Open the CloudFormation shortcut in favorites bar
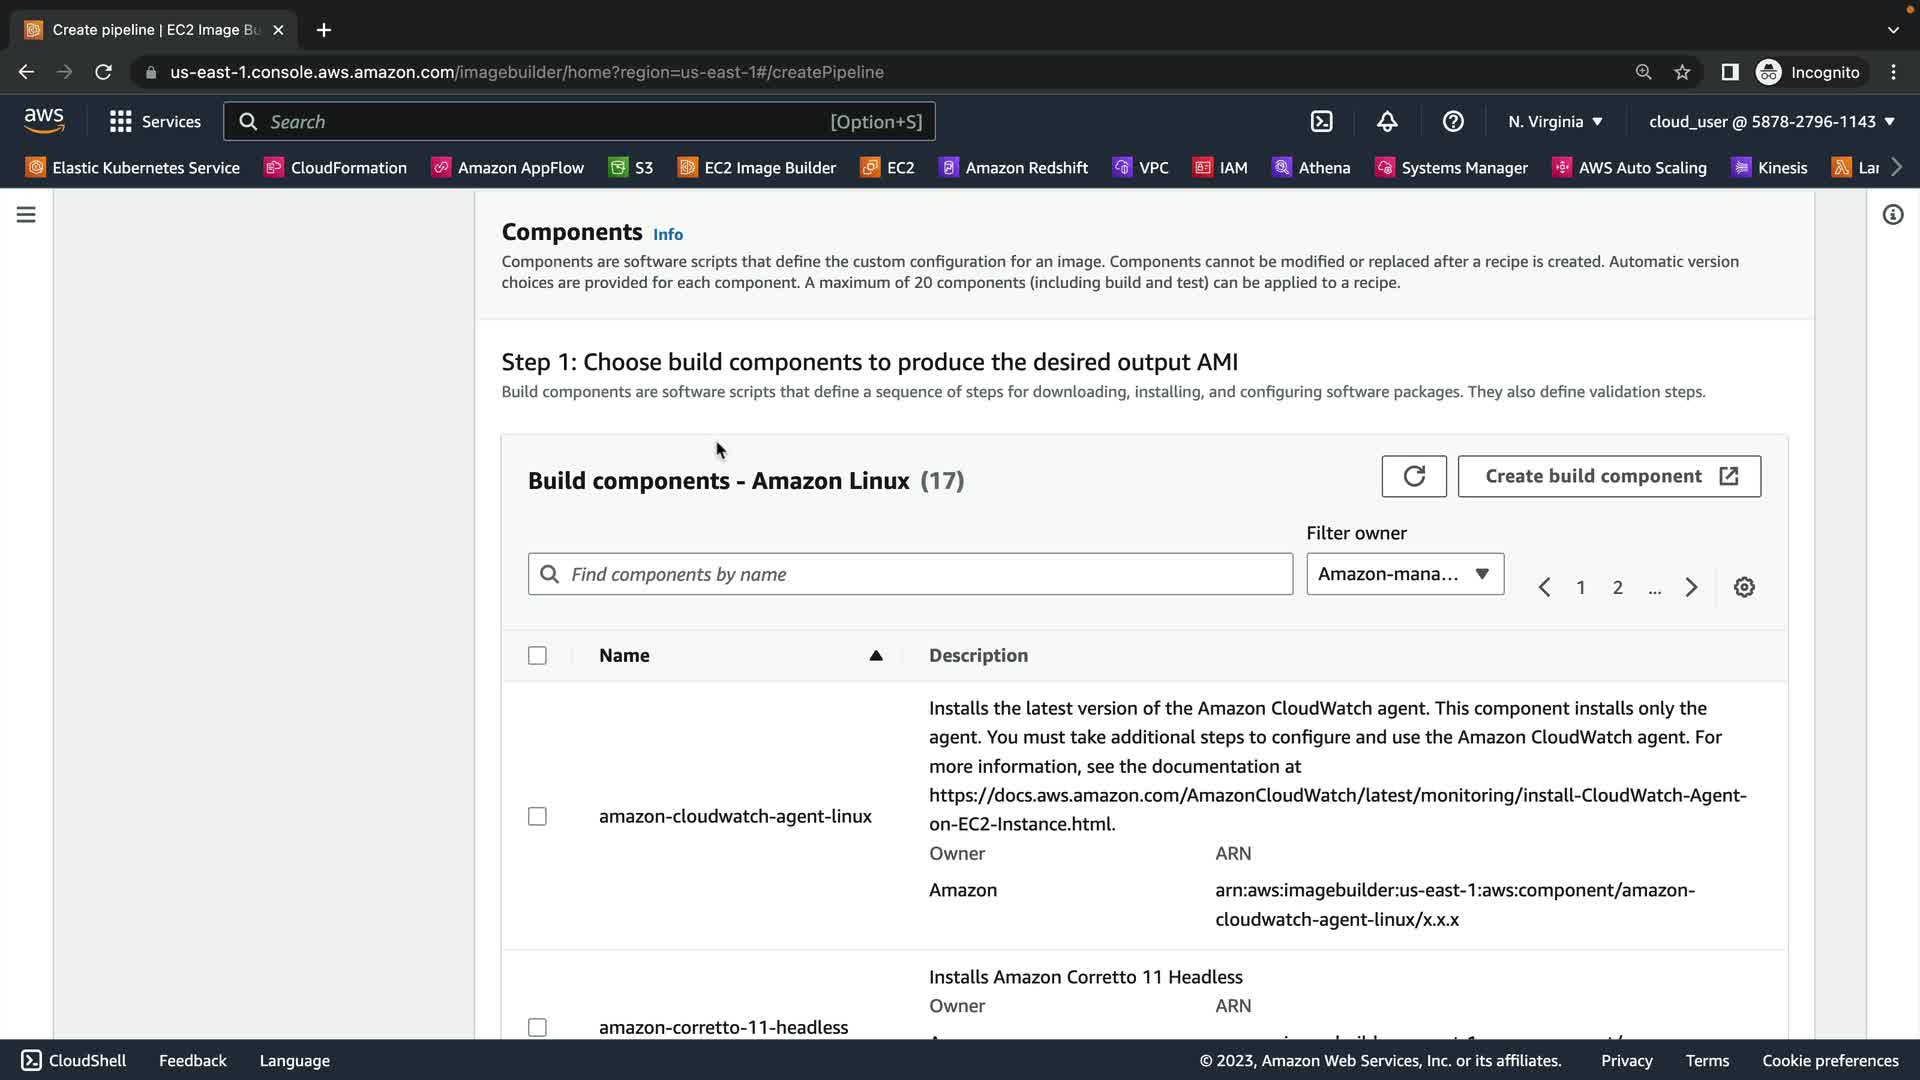The width and height of the screenshot is (1920, 1080). 336,168
